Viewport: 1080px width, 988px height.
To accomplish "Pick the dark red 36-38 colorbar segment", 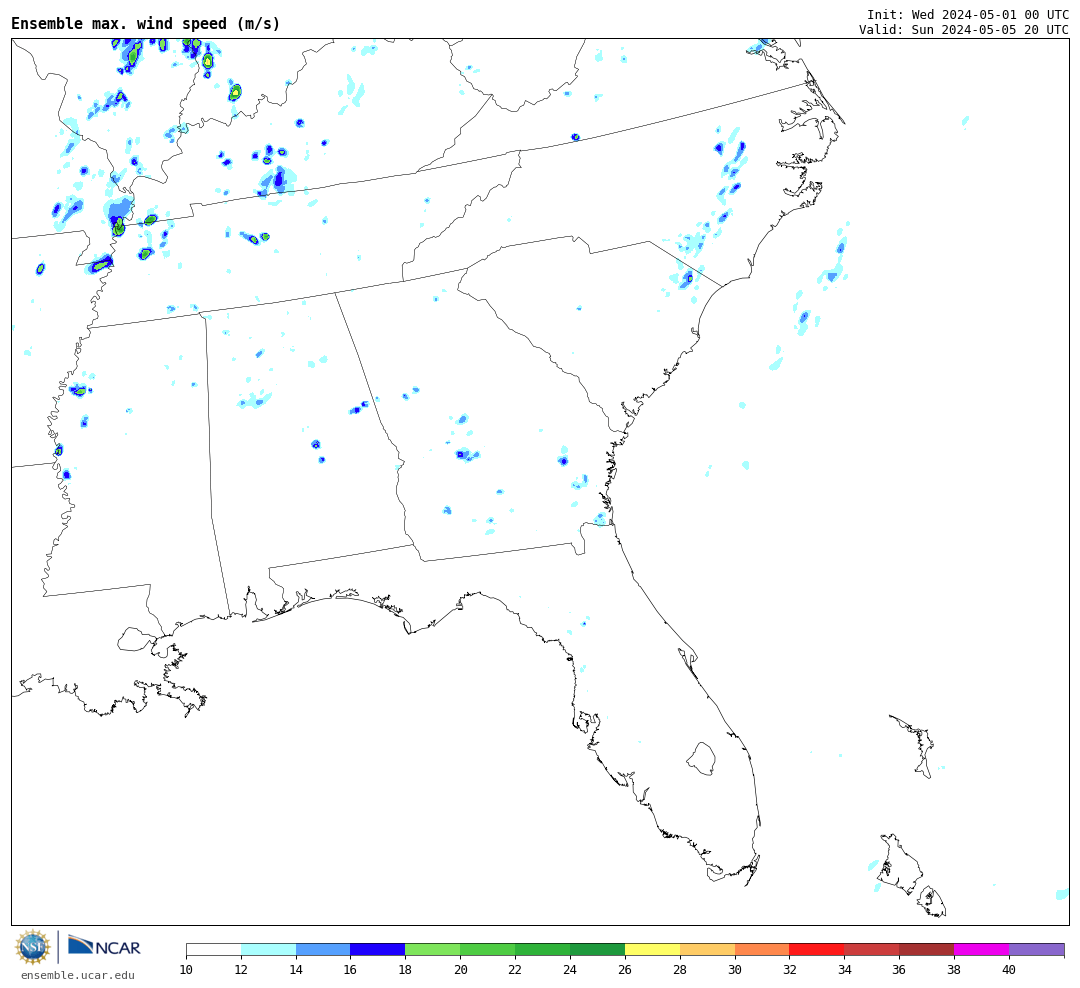I will tap(926, 950).
